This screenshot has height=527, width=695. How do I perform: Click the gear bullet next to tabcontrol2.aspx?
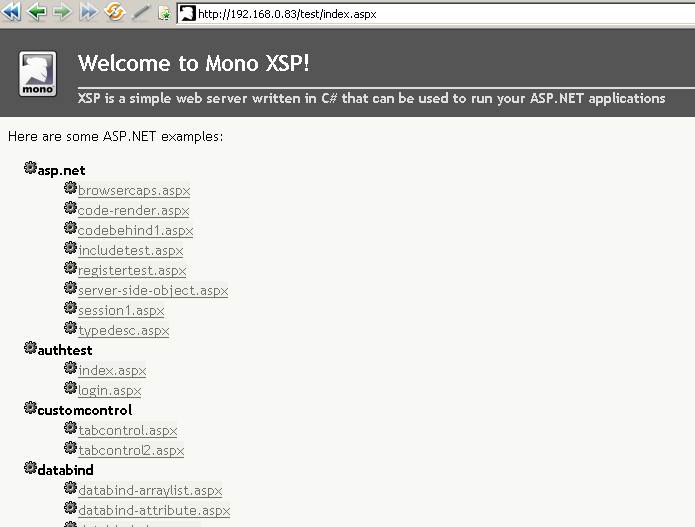coord(70,448)
